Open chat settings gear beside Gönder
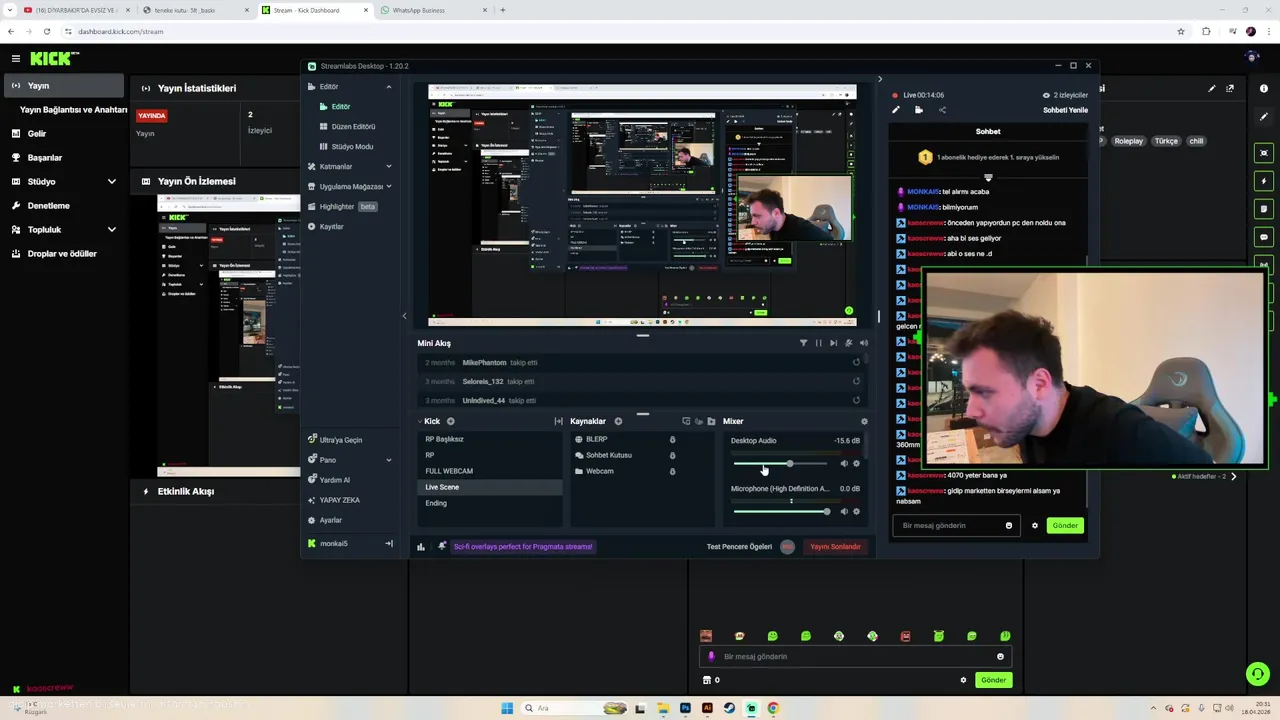The width and height of the screenshot is (1280, 720). [1035, 525]
